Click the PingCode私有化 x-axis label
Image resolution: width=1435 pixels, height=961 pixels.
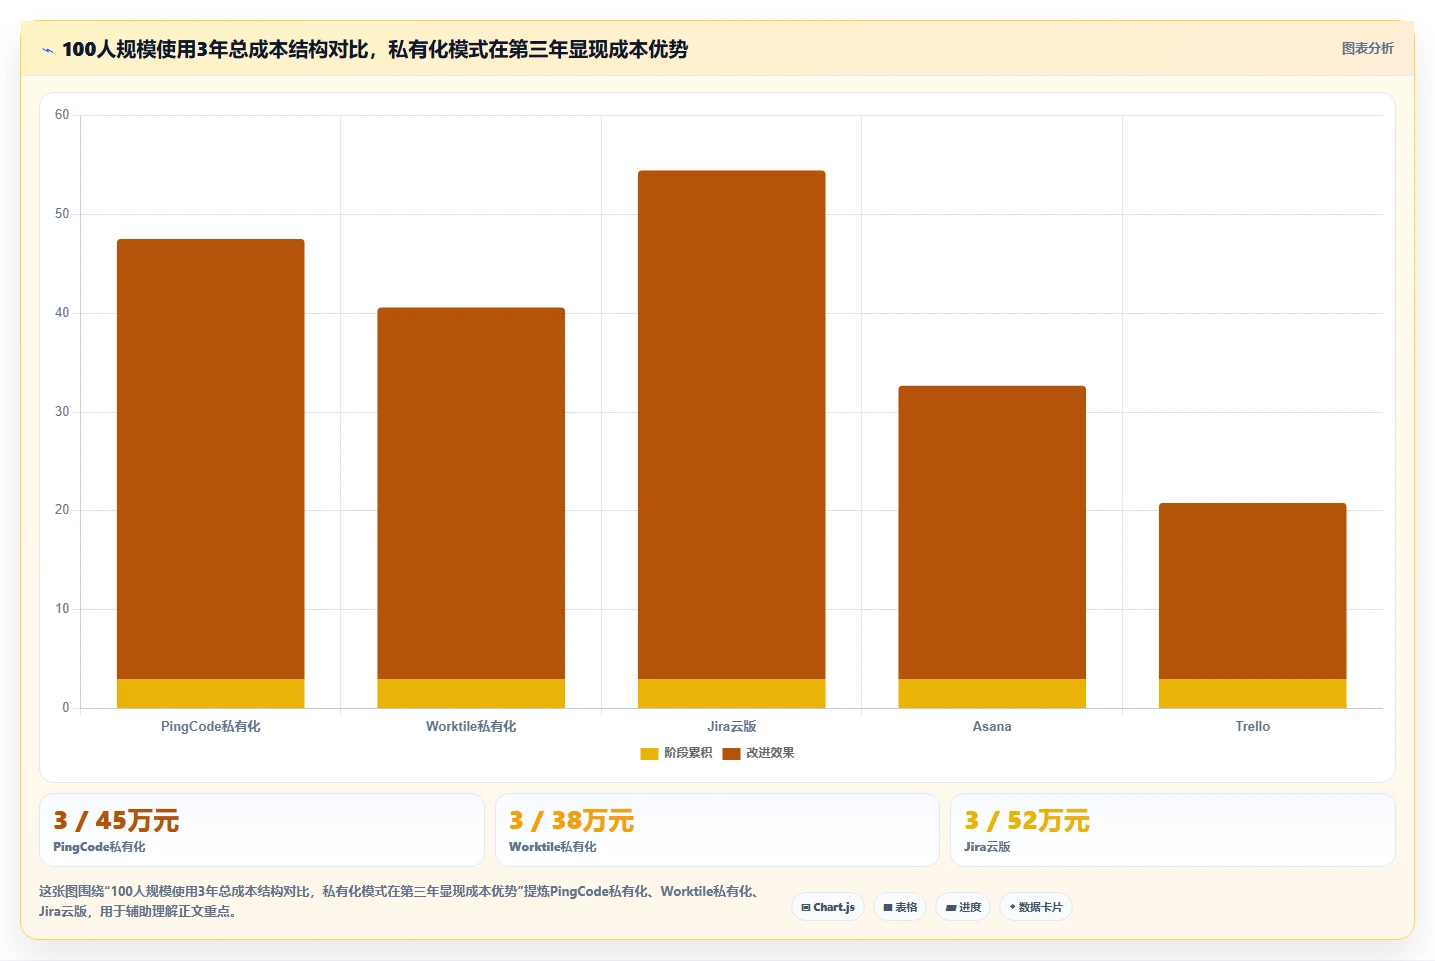[211, 727]
